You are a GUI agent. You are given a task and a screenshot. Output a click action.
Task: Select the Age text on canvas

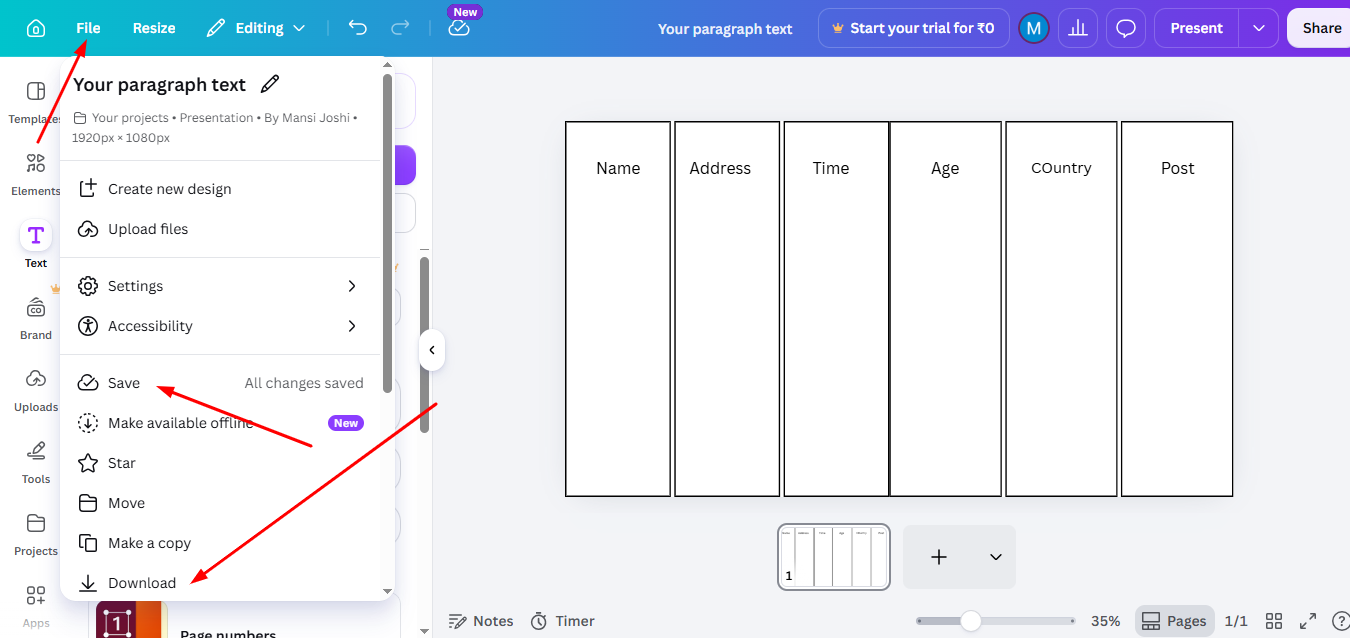point(945,168)
